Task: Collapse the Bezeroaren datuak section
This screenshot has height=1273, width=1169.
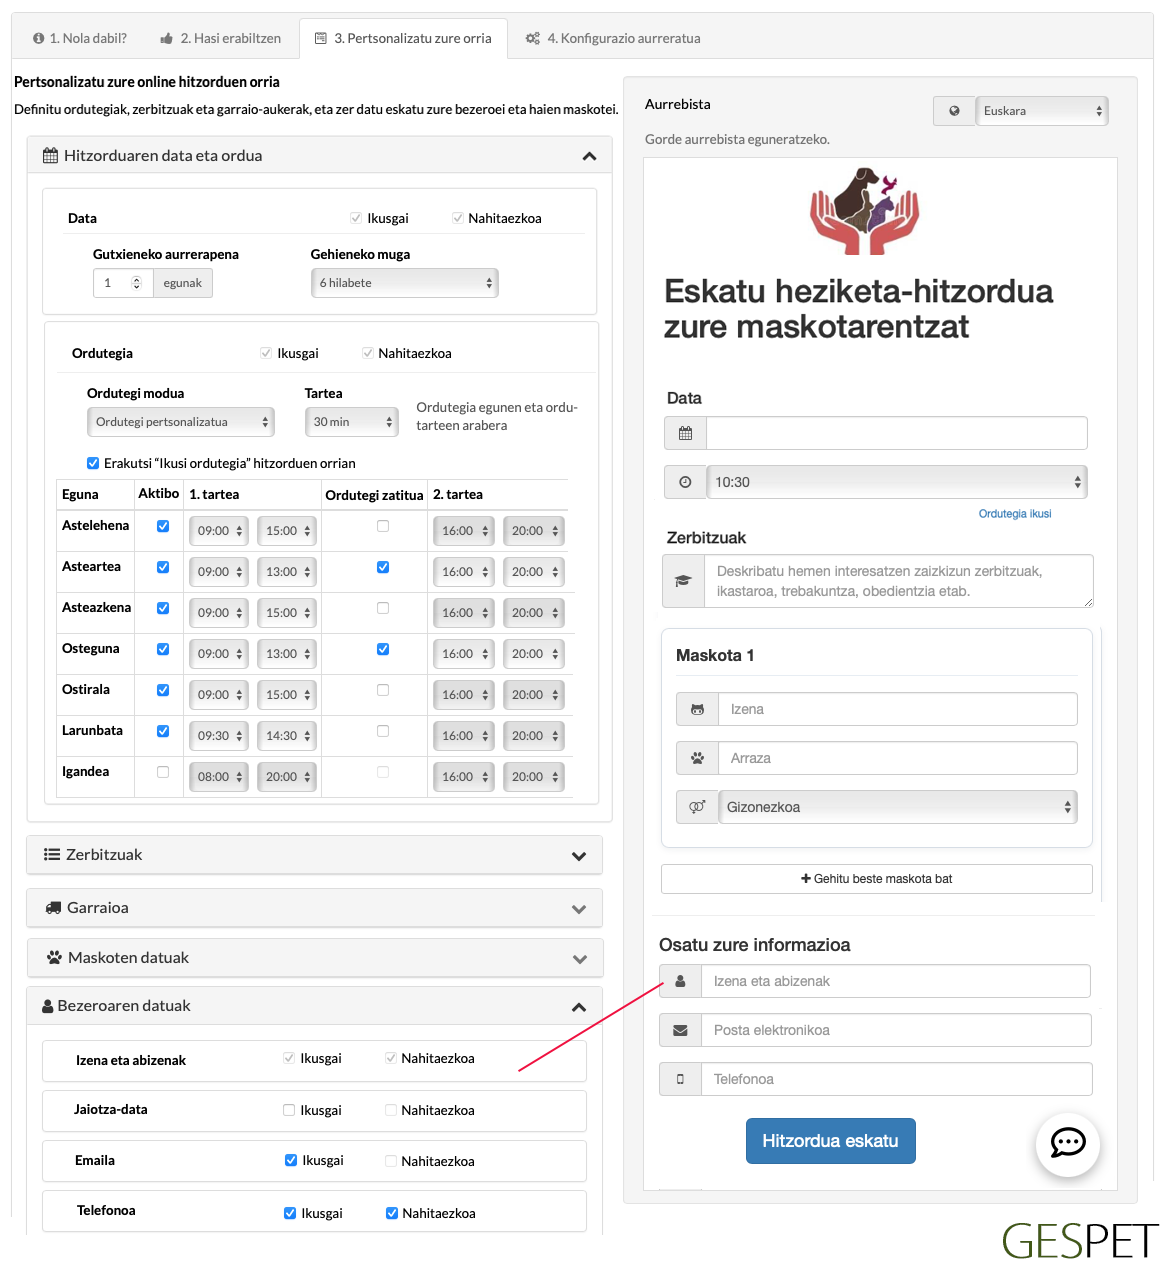Action: pos(578,1007)
